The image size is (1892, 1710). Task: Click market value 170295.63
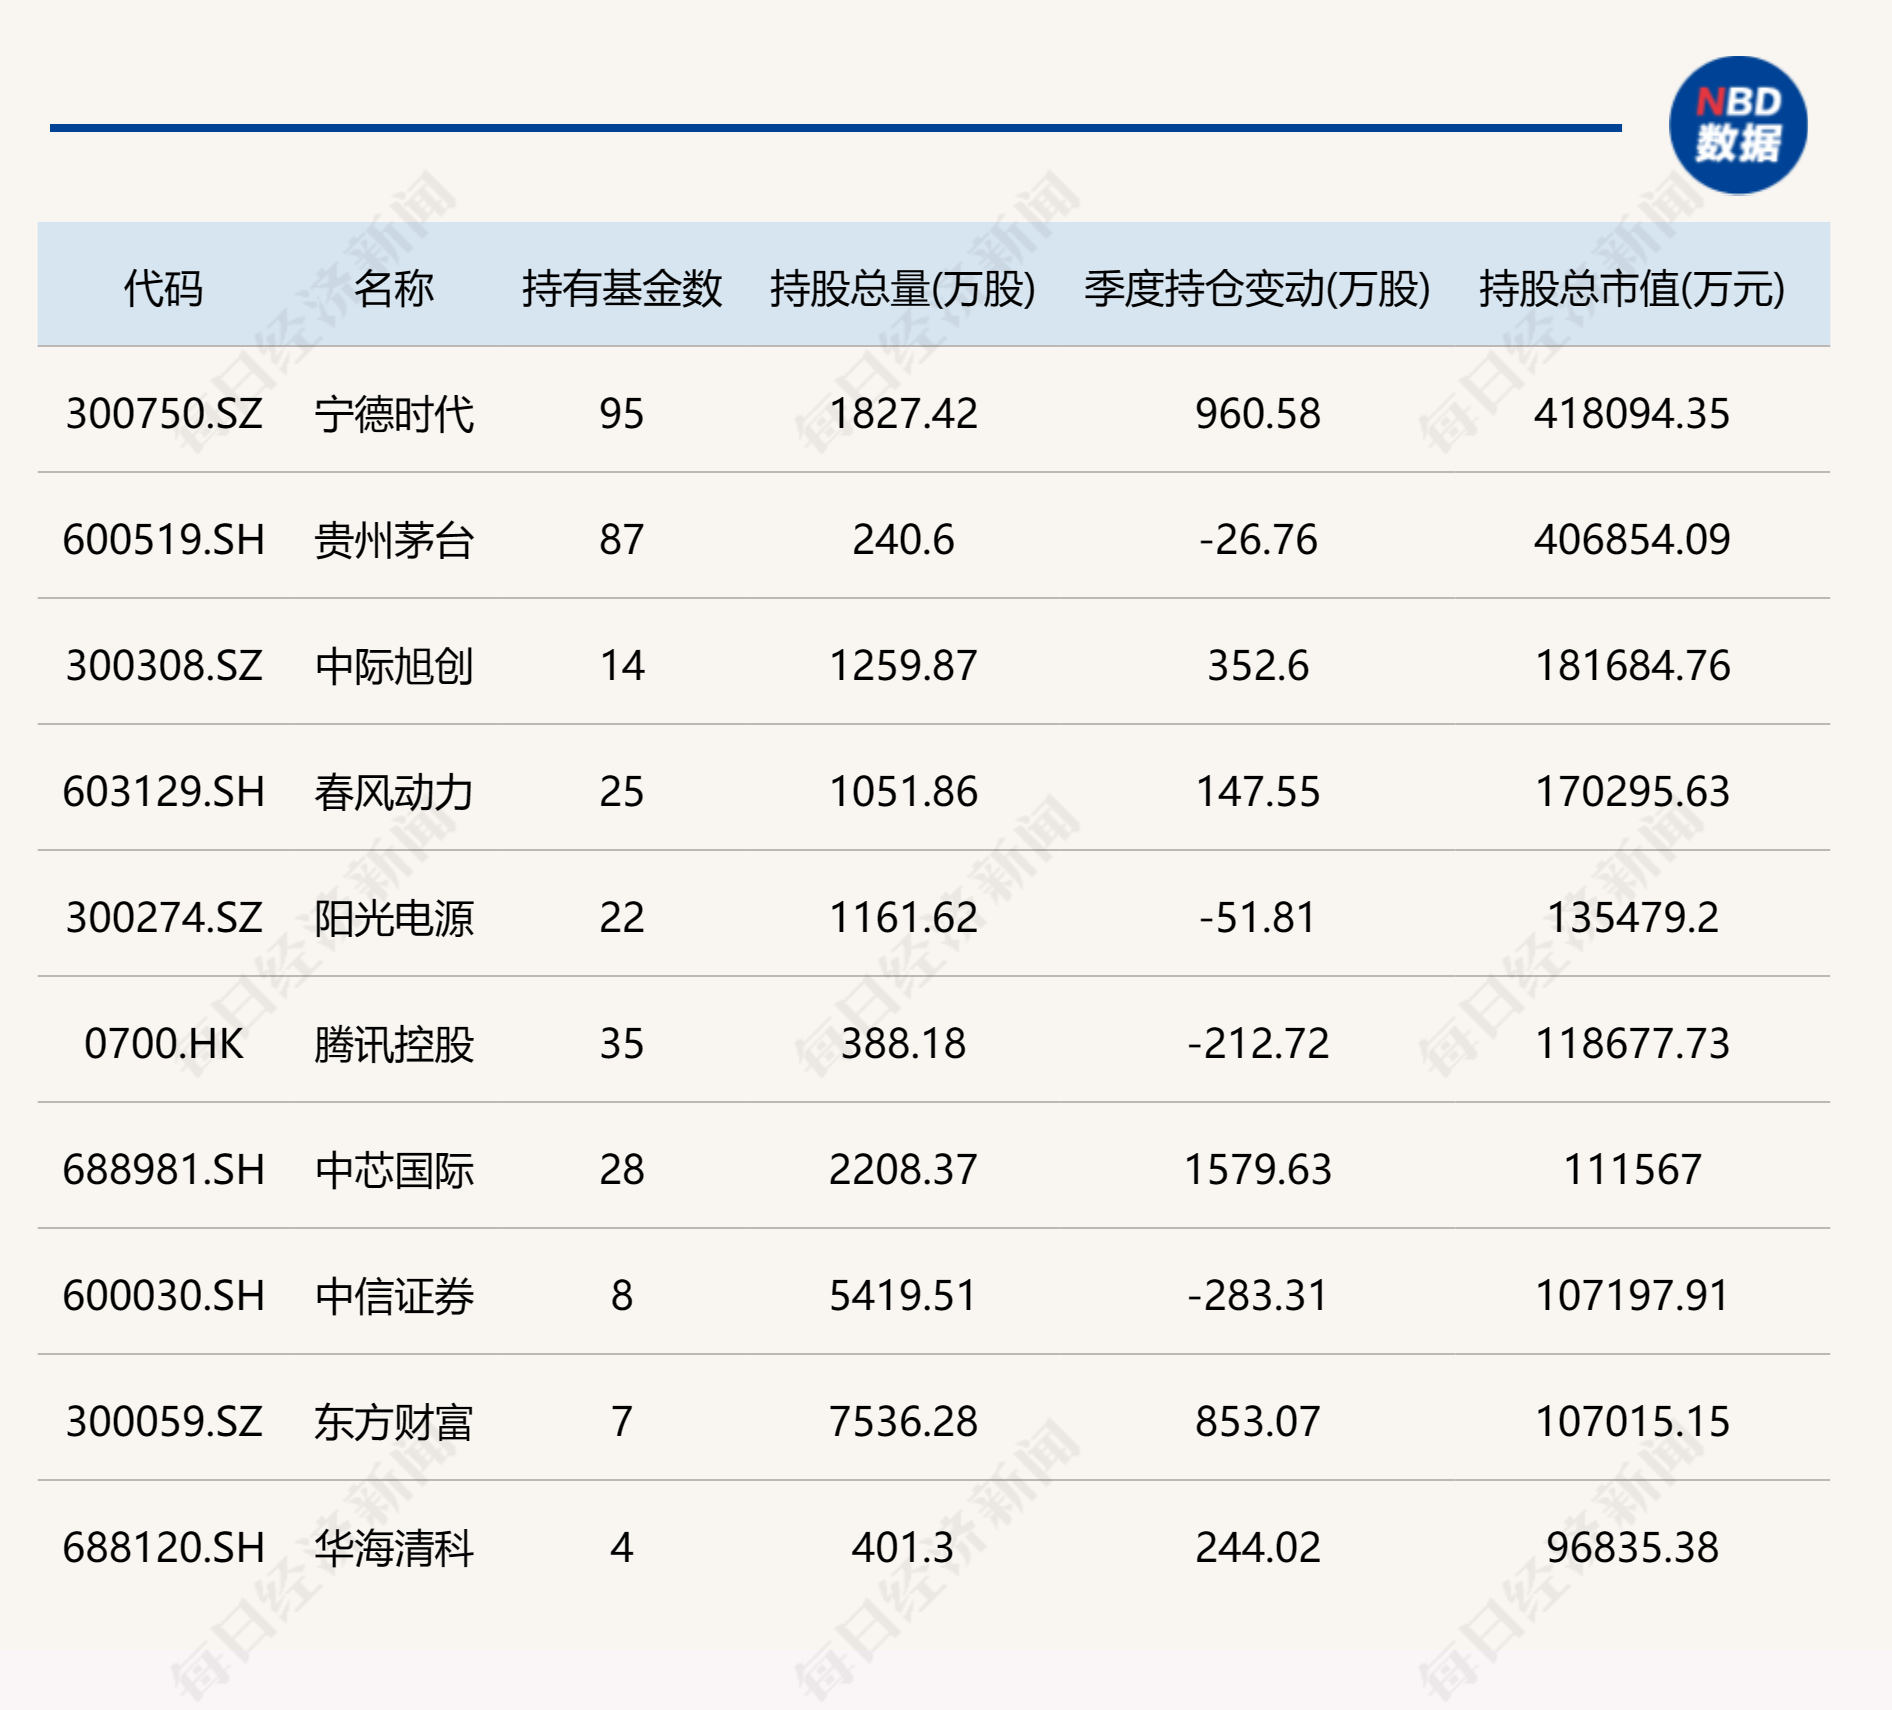[x=1632, y=792]
